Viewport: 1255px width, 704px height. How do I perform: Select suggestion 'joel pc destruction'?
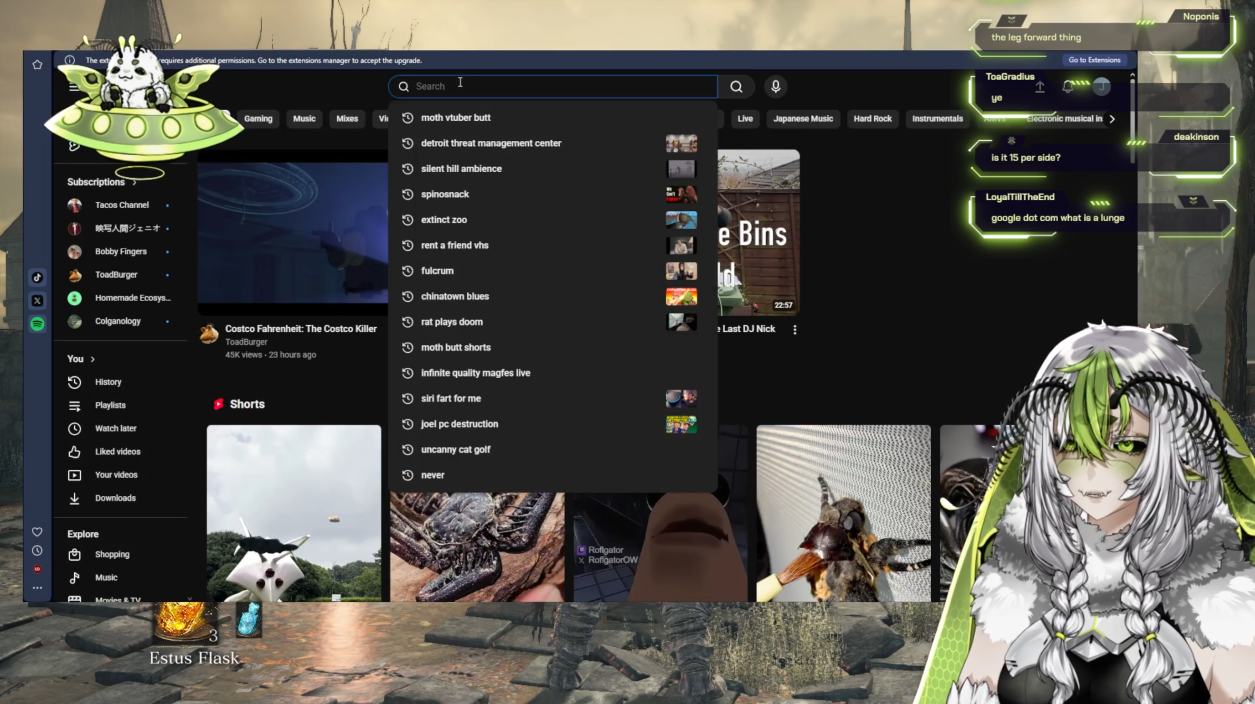pyautogui.click(x=553, y=424)
